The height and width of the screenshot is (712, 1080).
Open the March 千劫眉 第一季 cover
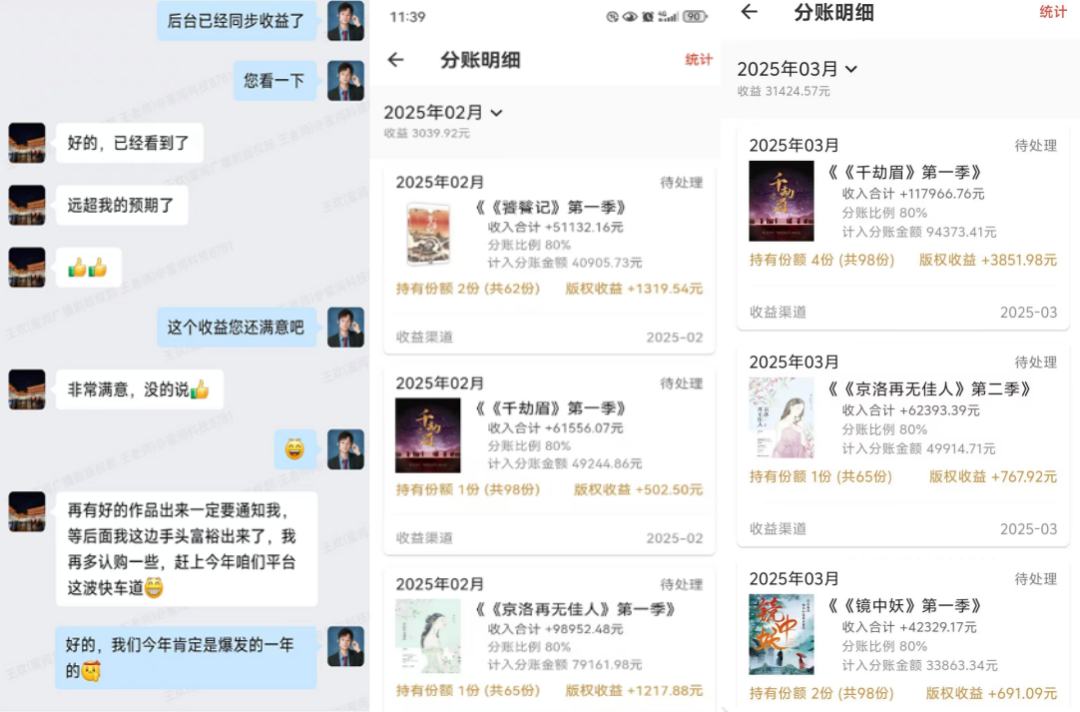(781, 201)
